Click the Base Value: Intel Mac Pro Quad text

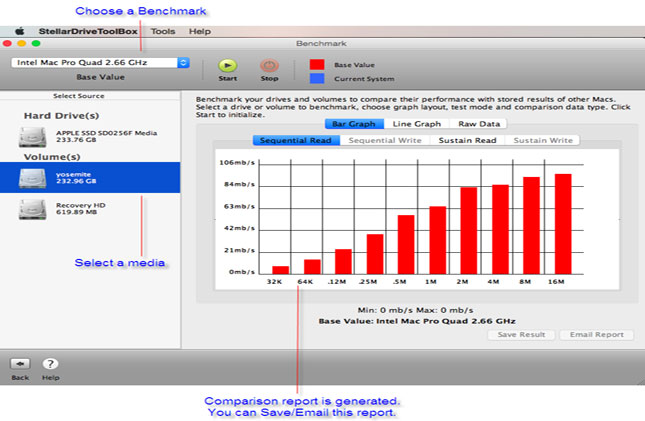(x=417, y=321)
